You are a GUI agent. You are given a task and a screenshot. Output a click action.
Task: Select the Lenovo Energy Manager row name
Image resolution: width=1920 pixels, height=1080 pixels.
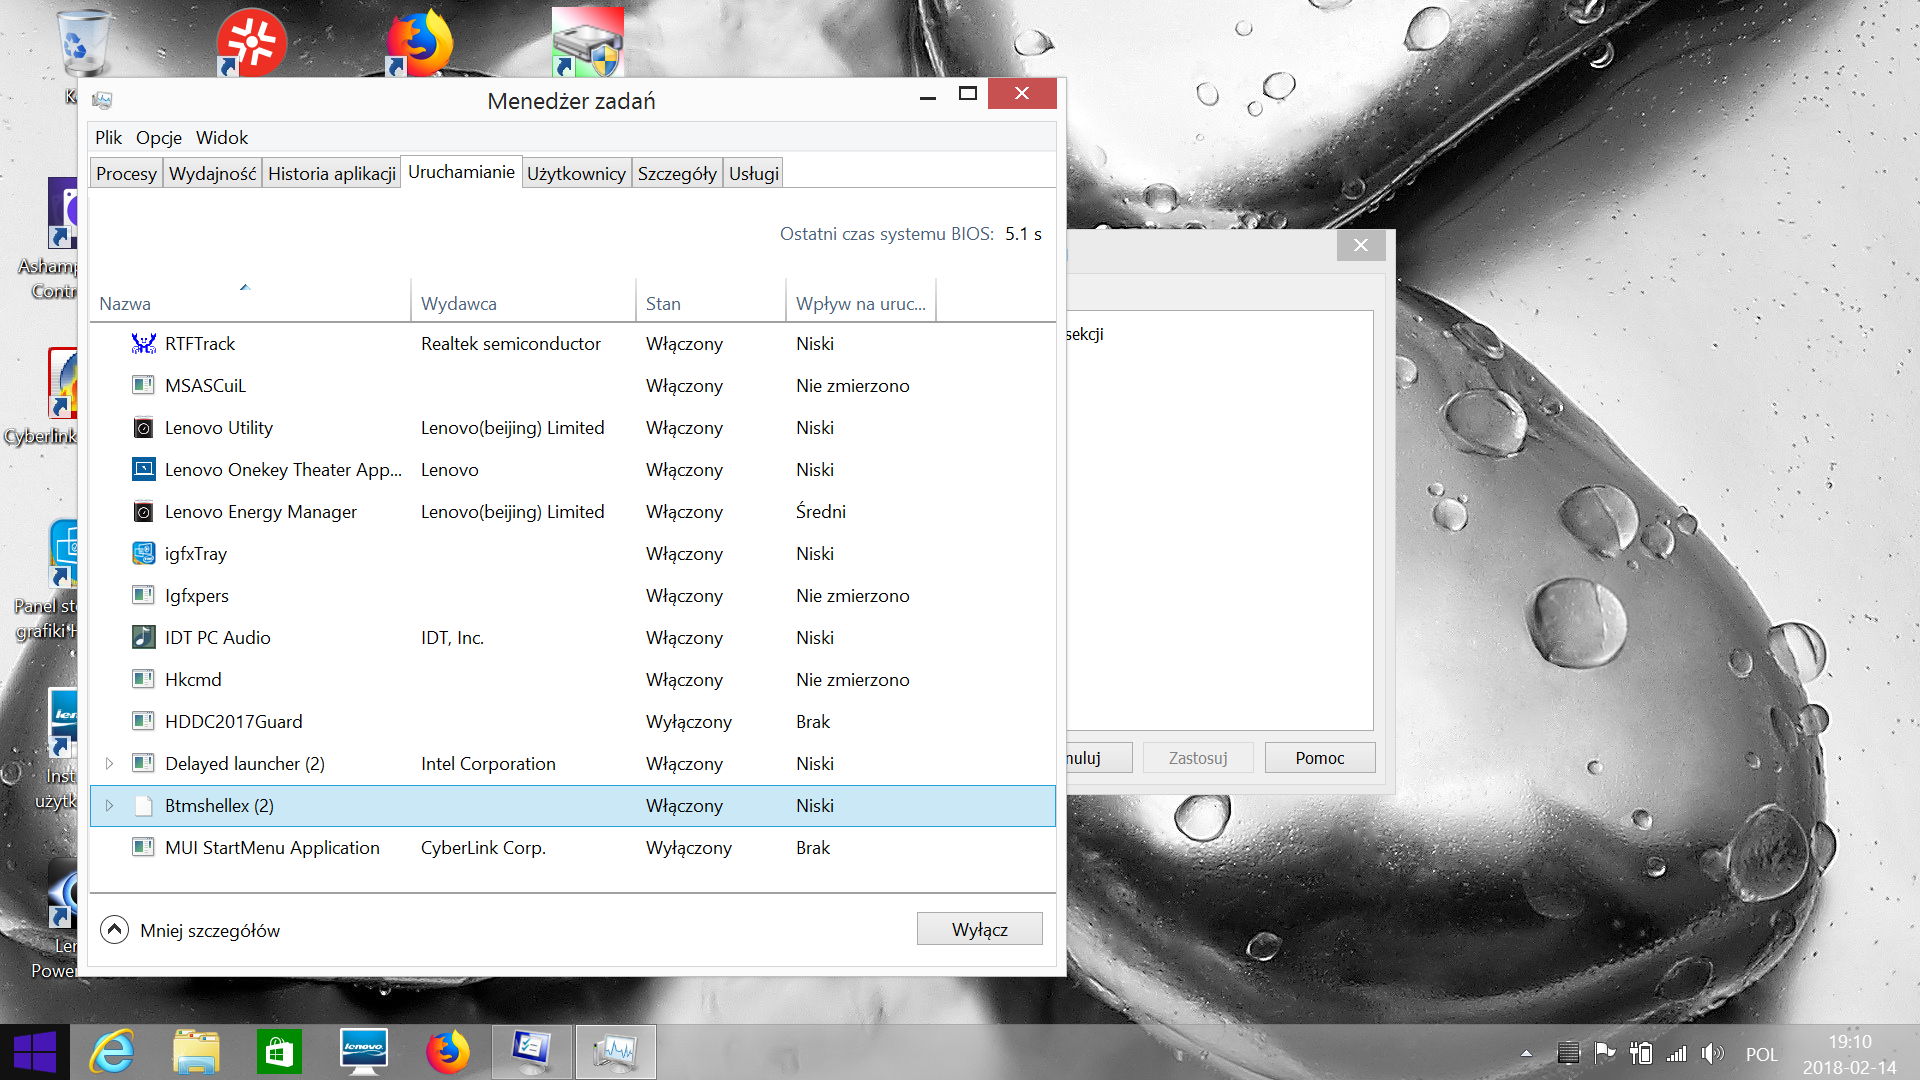tap(260, 511)
